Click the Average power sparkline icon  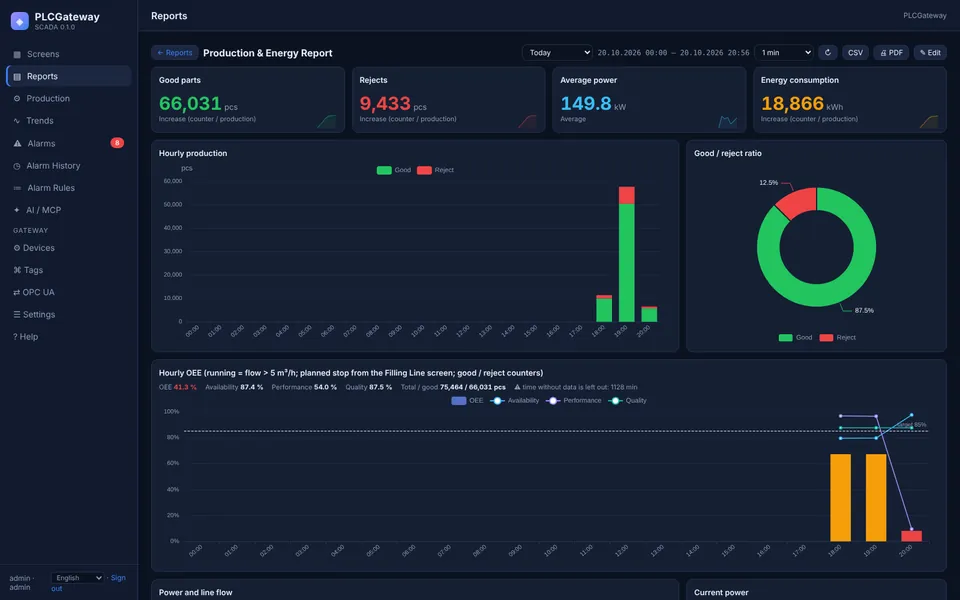pyautogui.click(x=727, y=121)
